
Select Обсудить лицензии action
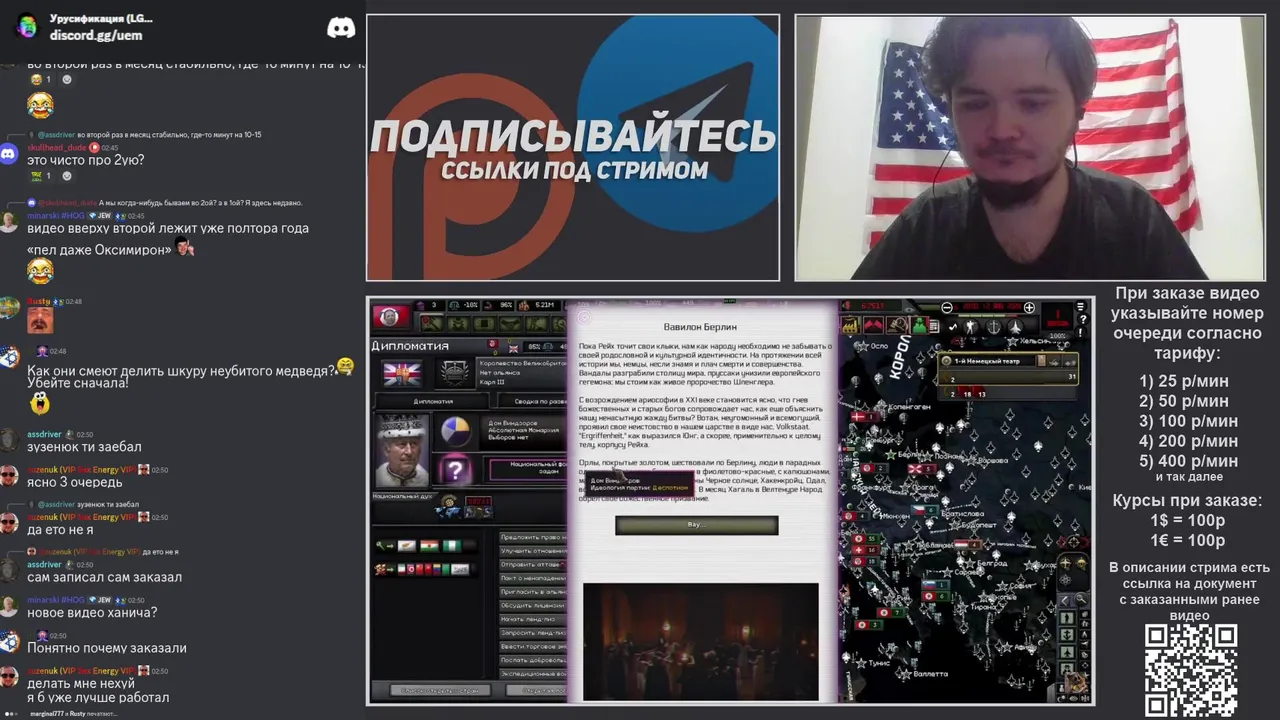[533, 605]
